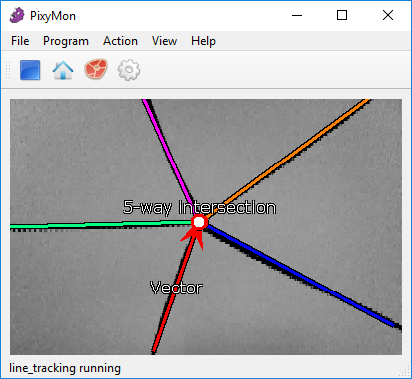
Task: Run the default program via house icon
Action: click(63, 70)
